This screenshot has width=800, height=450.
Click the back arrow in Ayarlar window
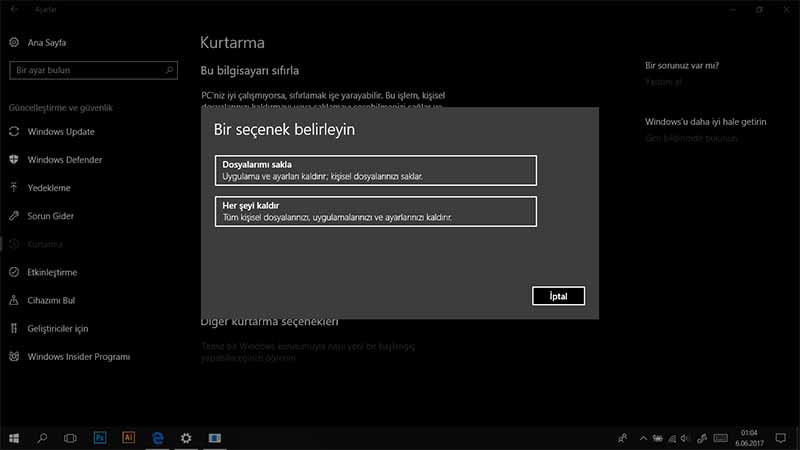coord(14,9)
